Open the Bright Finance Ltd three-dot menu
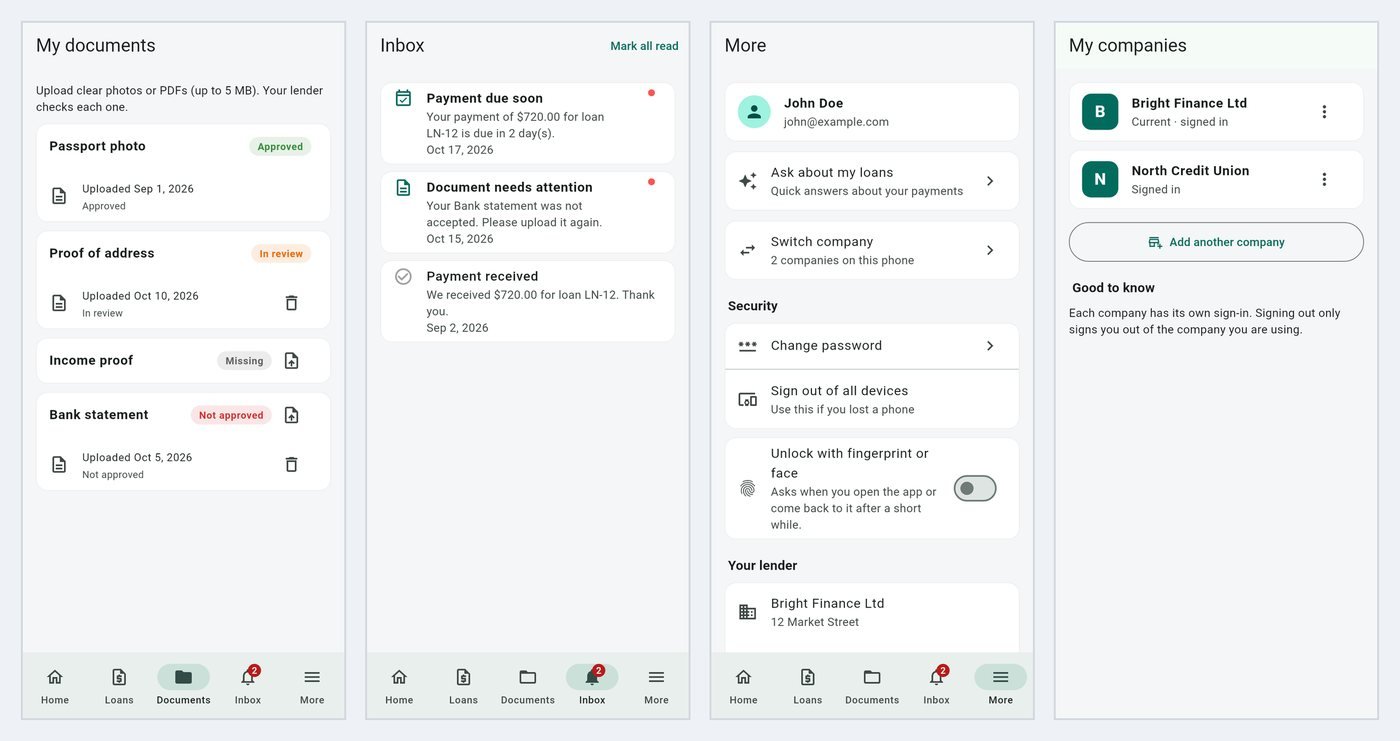Viewport: 1400px width, 741px height. [x=1324, y=112]
